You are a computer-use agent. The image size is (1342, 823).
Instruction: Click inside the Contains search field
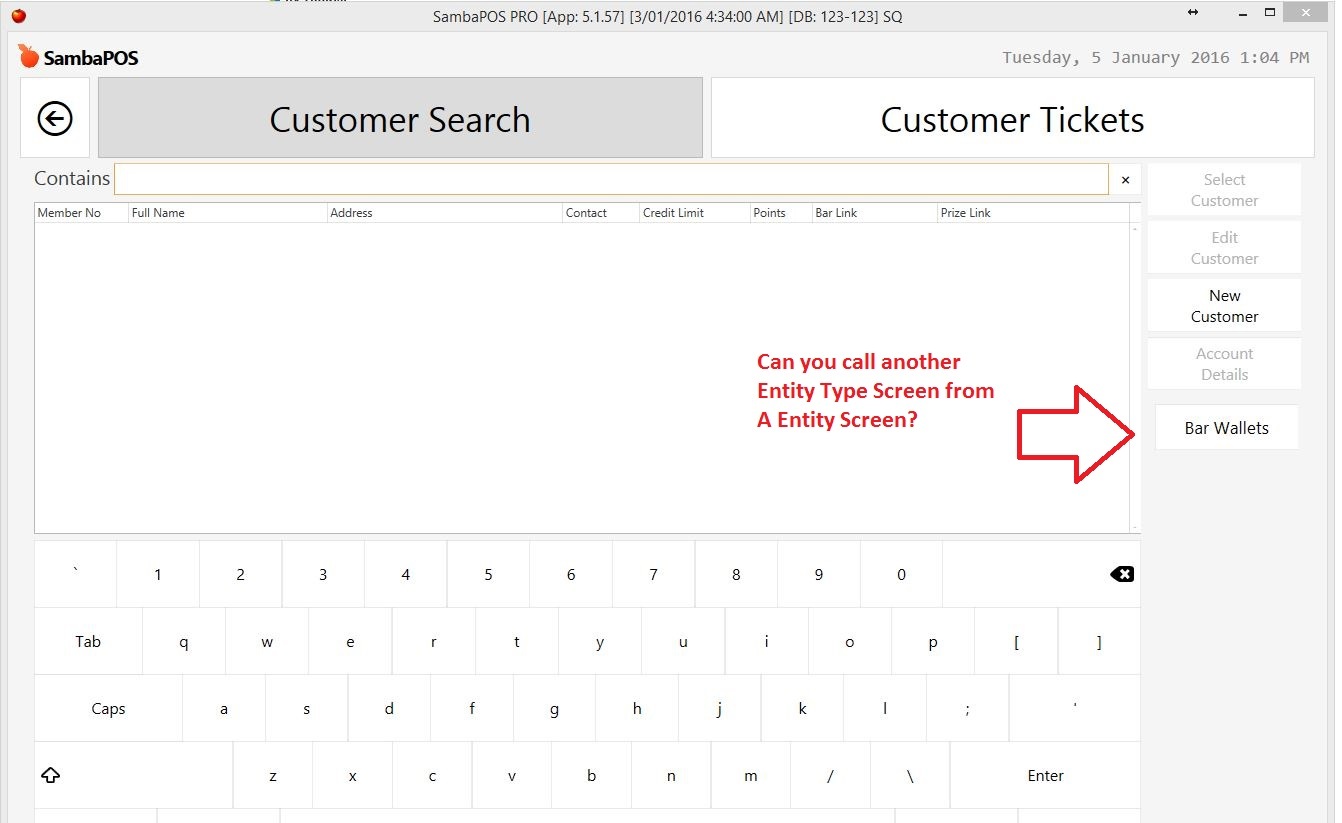pyautogui.click(x=610, y=179)
